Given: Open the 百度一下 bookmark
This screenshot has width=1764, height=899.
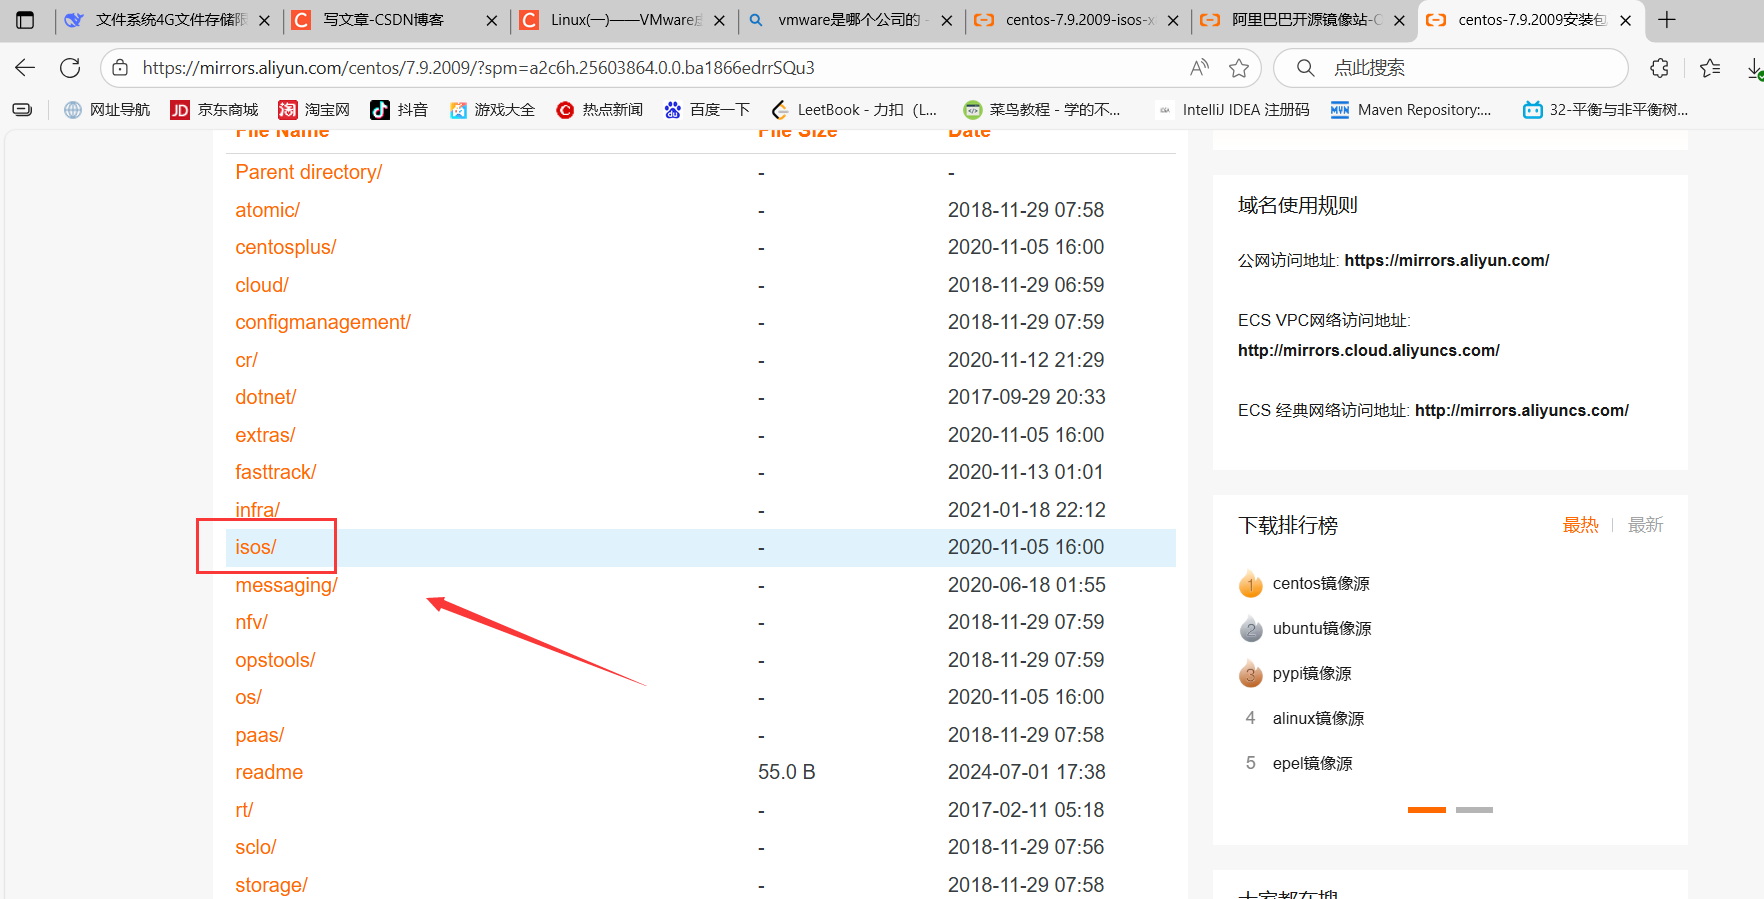Looking at the screenshot, I should point(706,110).
